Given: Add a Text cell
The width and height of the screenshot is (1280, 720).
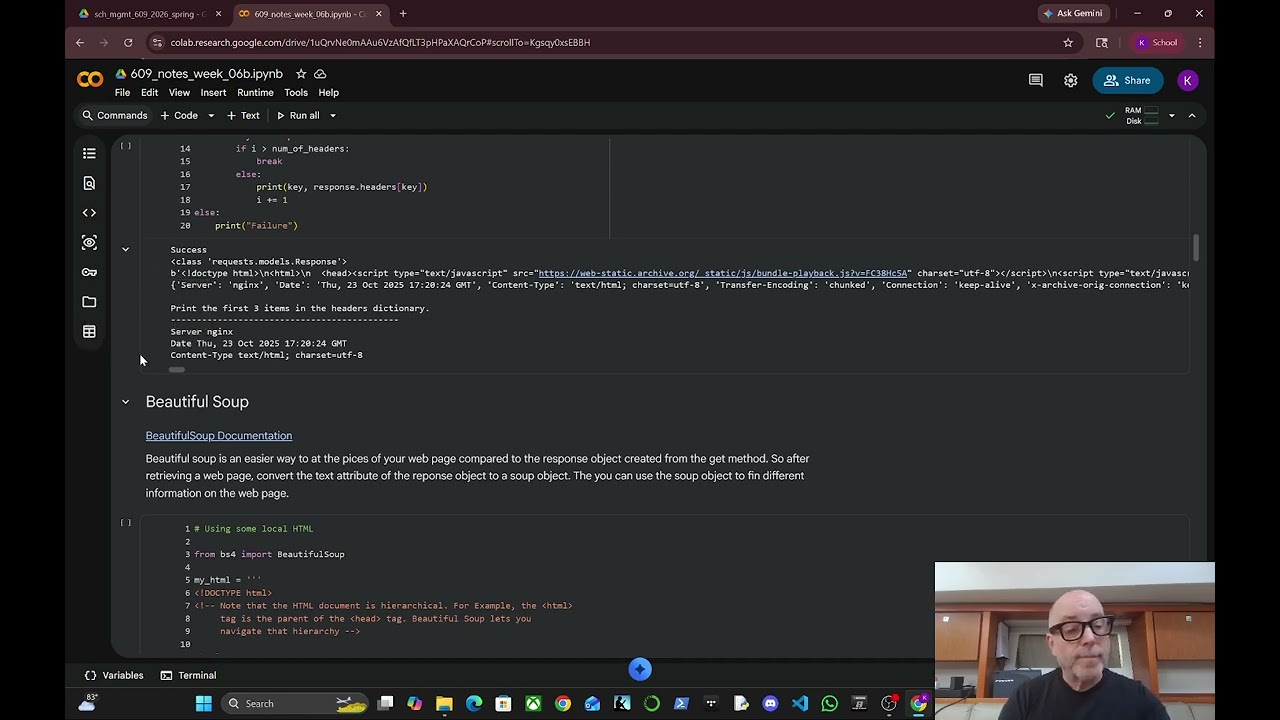Looking at the screenshot, I should coord(243,115).
